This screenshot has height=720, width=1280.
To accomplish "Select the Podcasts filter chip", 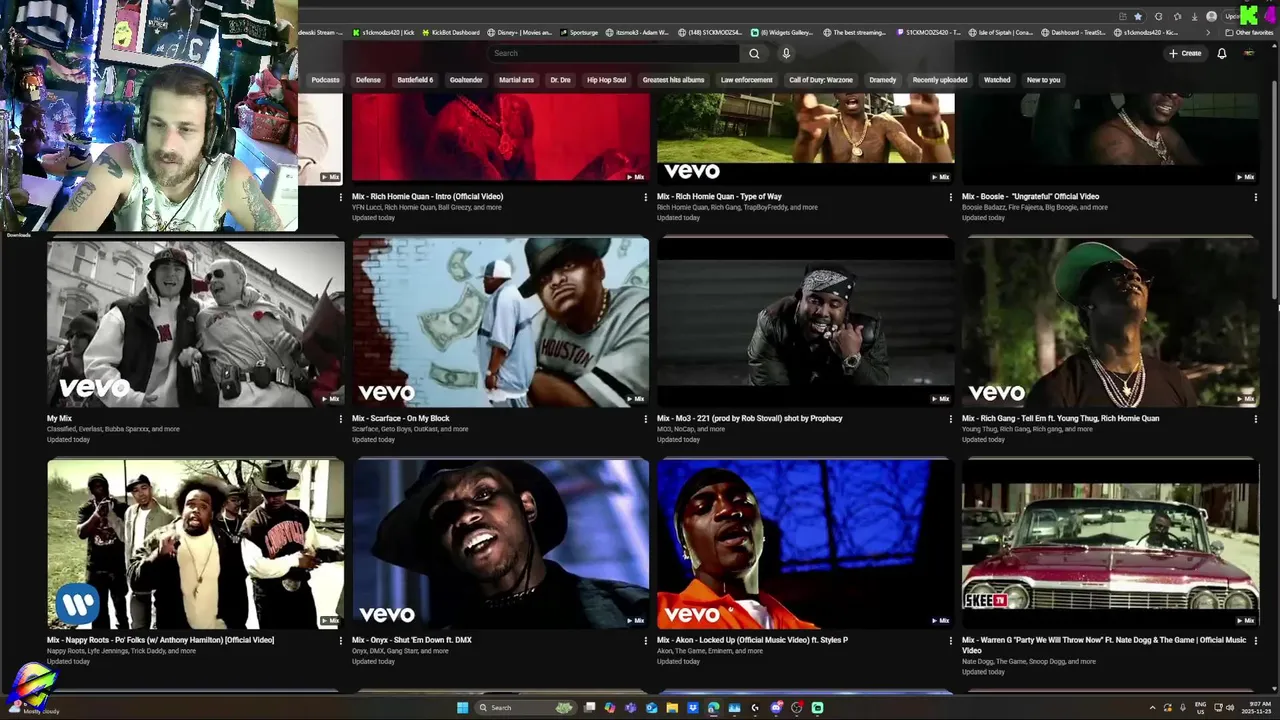I will [x=325, y=80].
